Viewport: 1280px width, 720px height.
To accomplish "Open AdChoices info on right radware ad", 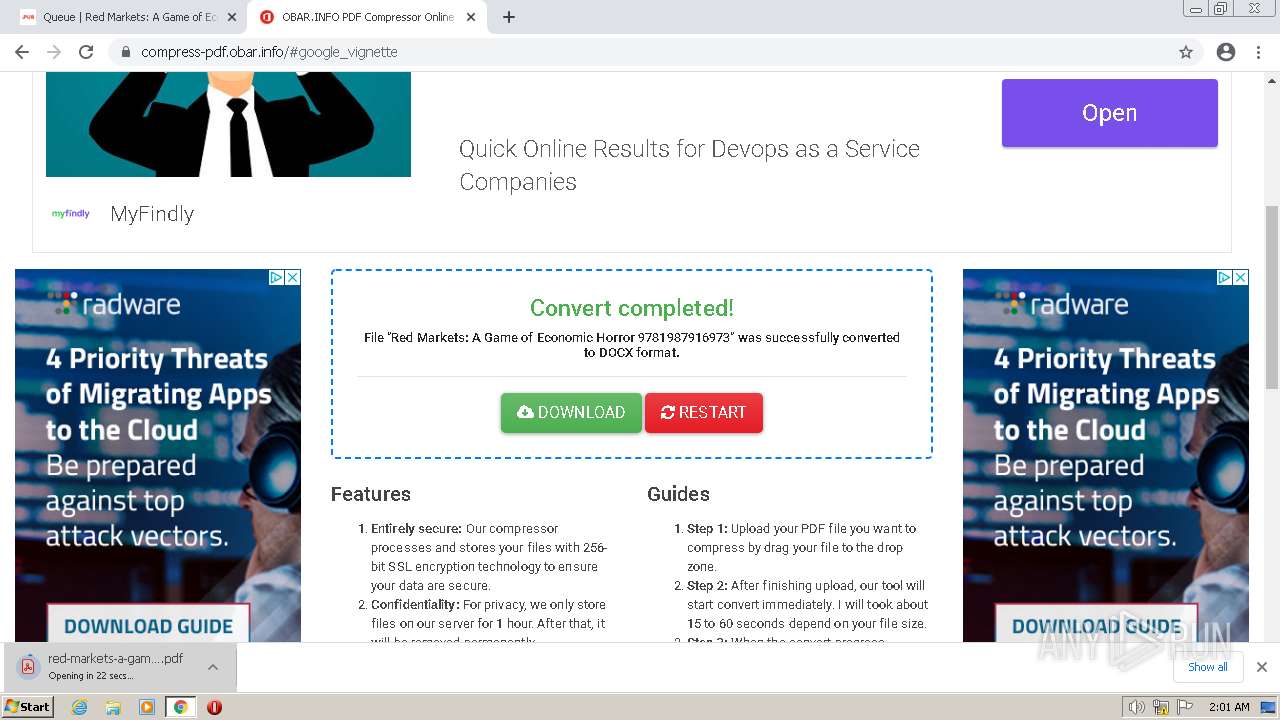I will point(1225,277).
